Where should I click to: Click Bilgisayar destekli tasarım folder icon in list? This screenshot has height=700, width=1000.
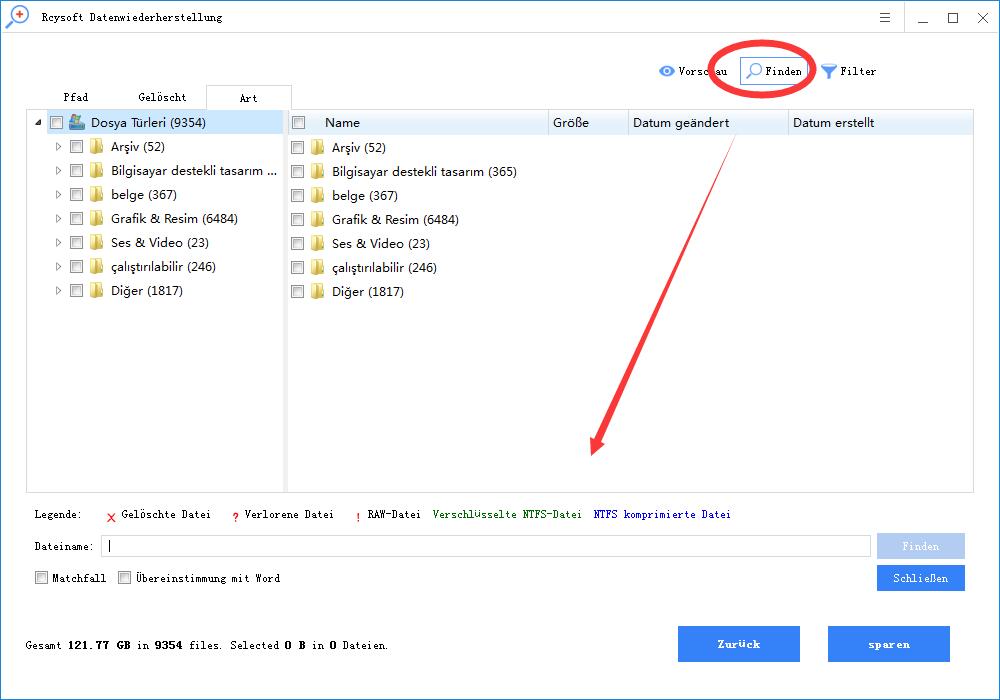[318, 171]
